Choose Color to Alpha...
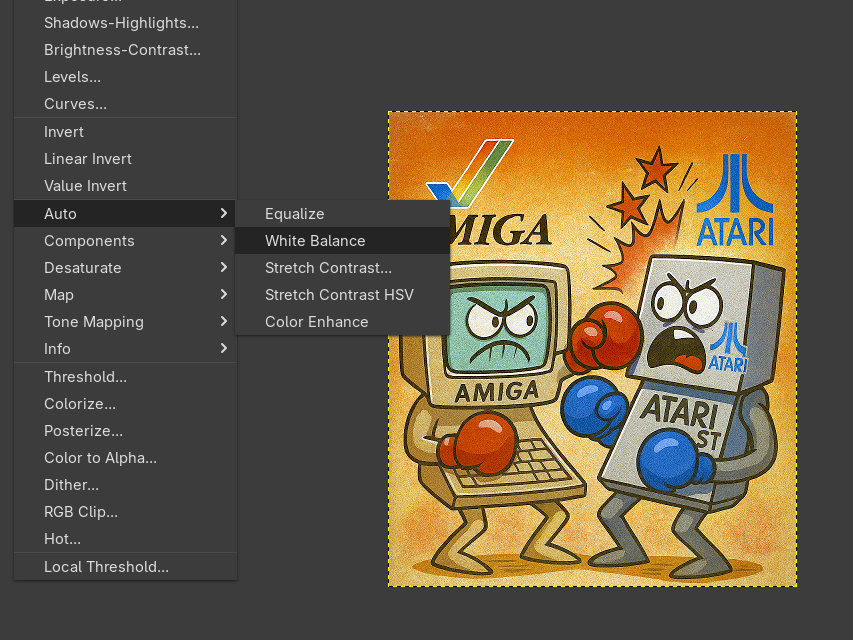This screenshot has height=640, width=853. (x=100, y=458)
